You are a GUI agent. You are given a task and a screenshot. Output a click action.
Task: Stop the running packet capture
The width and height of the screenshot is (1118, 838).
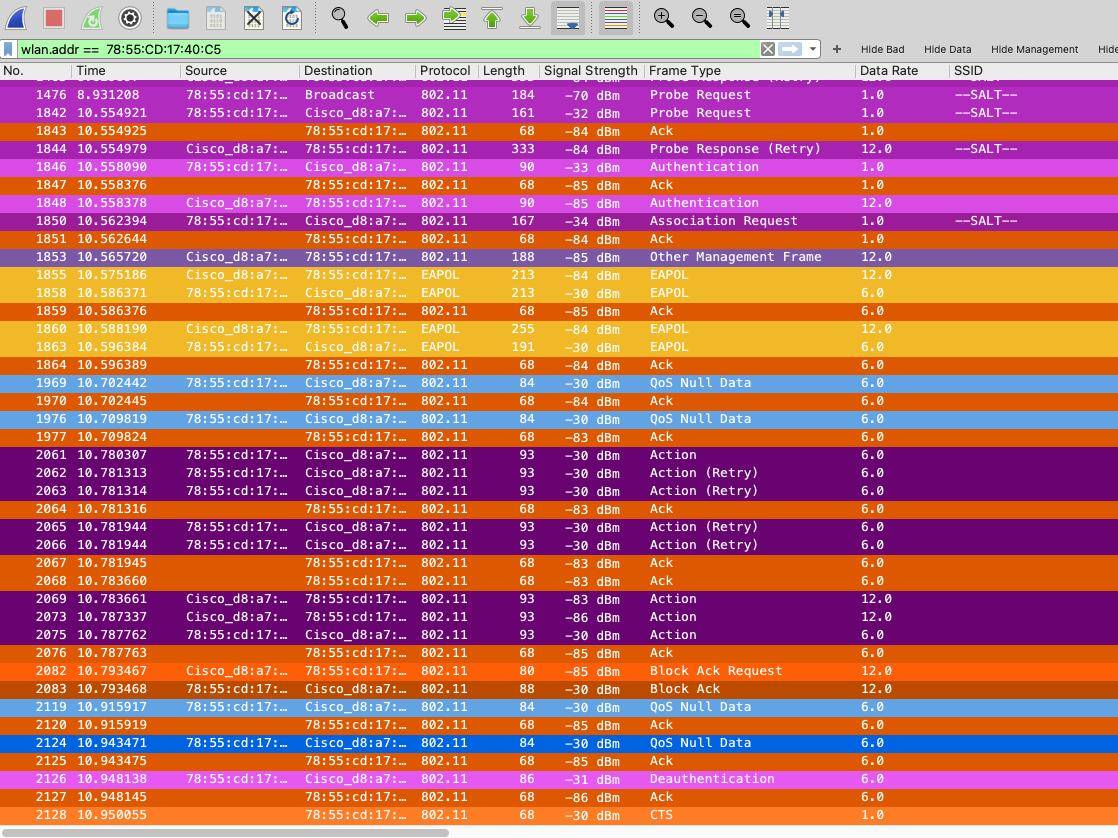coord(54,18)
